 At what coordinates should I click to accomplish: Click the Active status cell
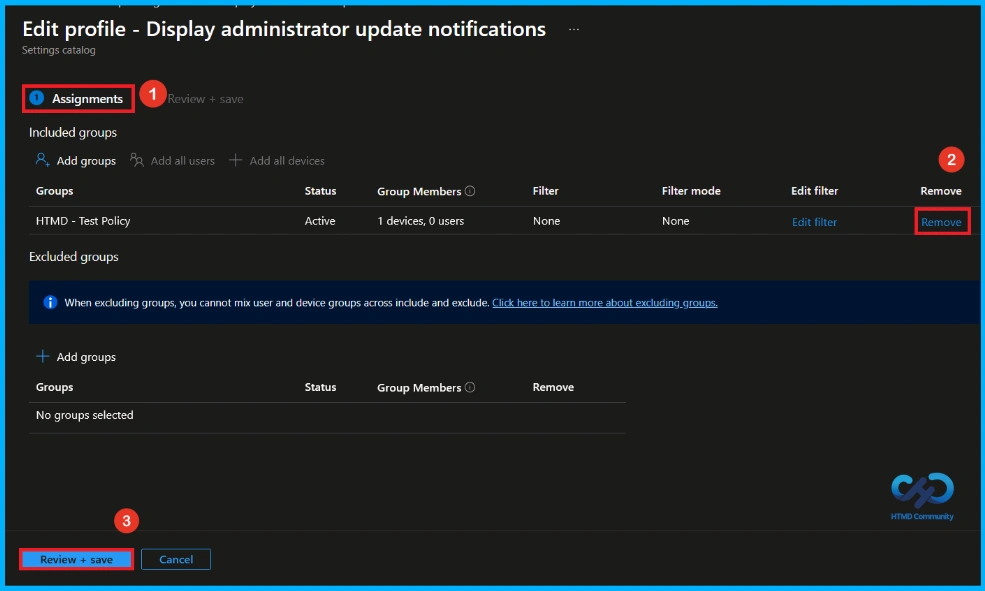320,221
